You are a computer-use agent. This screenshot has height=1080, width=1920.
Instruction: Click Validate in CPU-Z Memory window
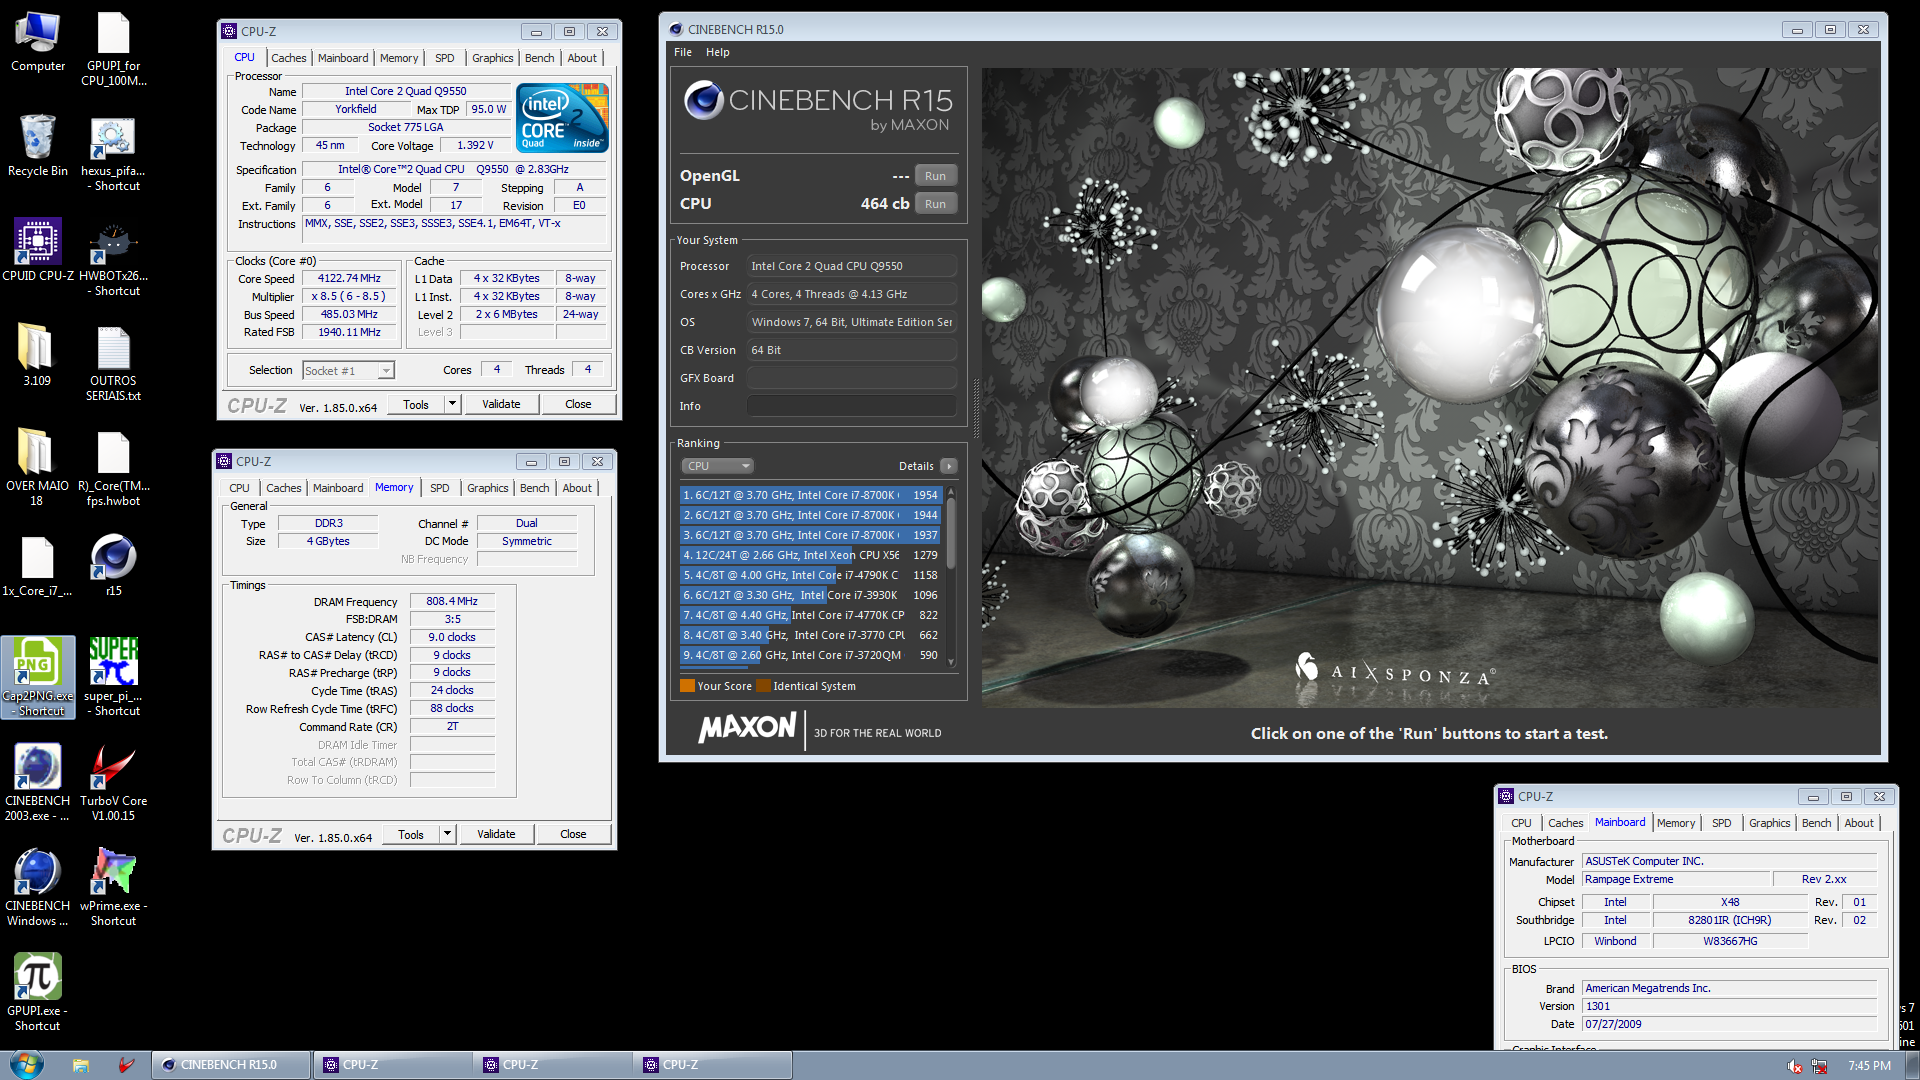[x=496, y=834]
